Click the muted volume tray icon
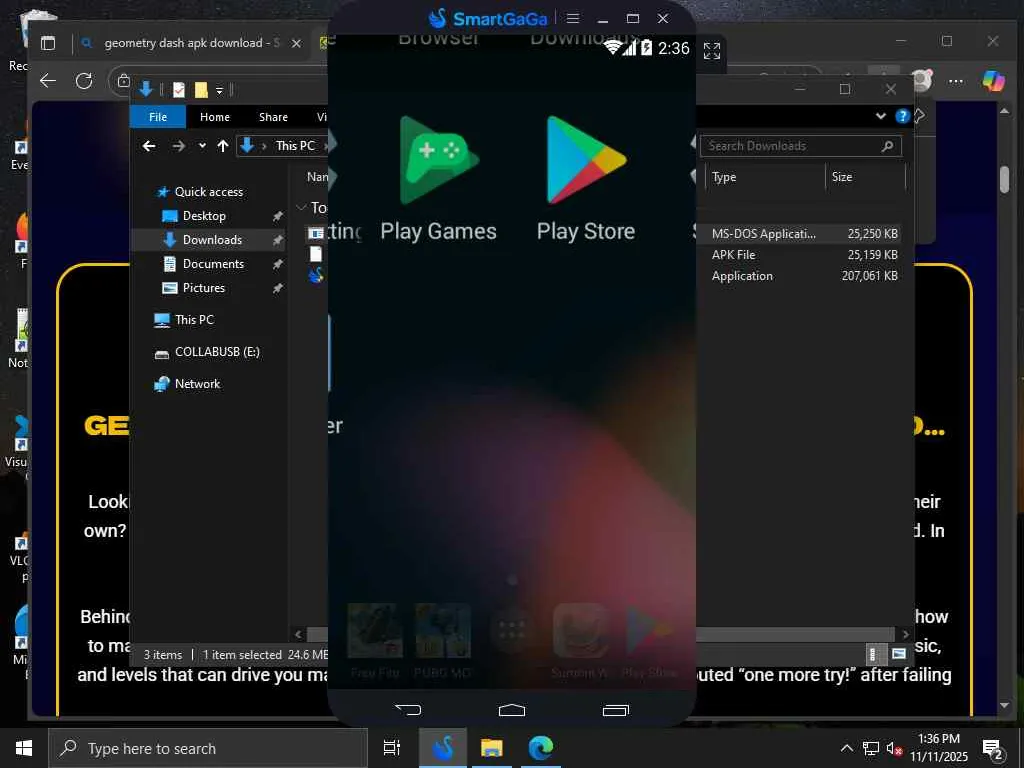Viewport: 1024px width, 768px height. 894,748
